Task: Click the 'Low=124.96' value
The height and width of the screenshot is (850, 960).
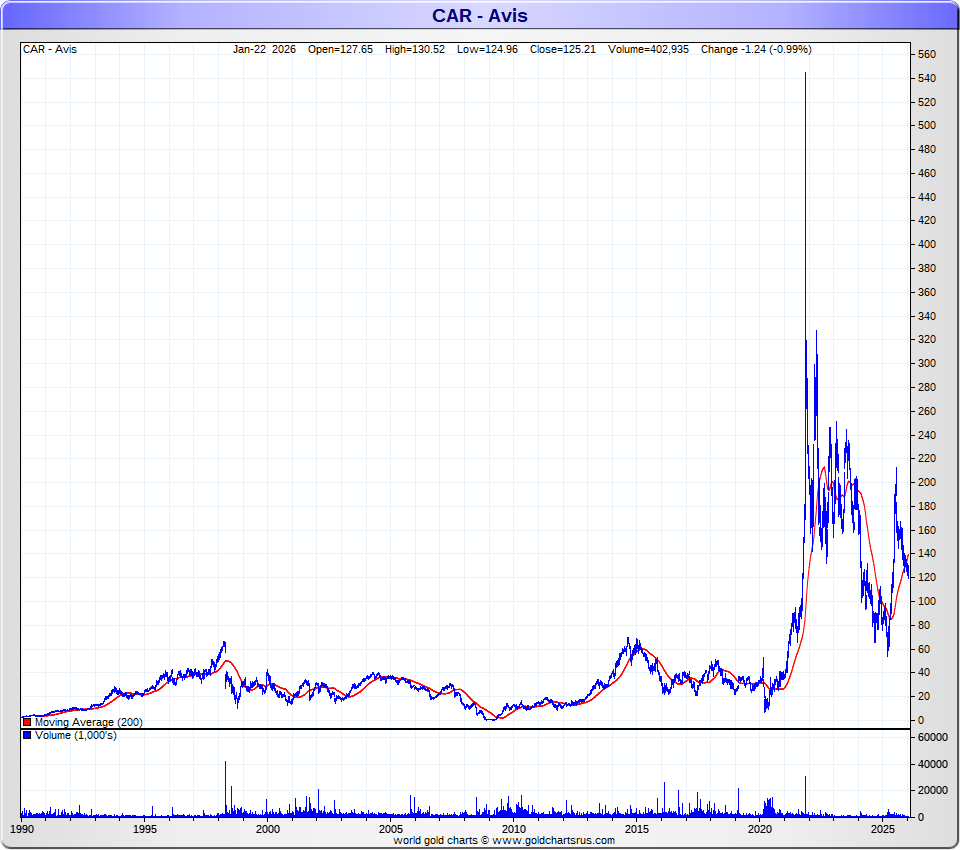Action: pyautogui.click(x=487, y=49)
